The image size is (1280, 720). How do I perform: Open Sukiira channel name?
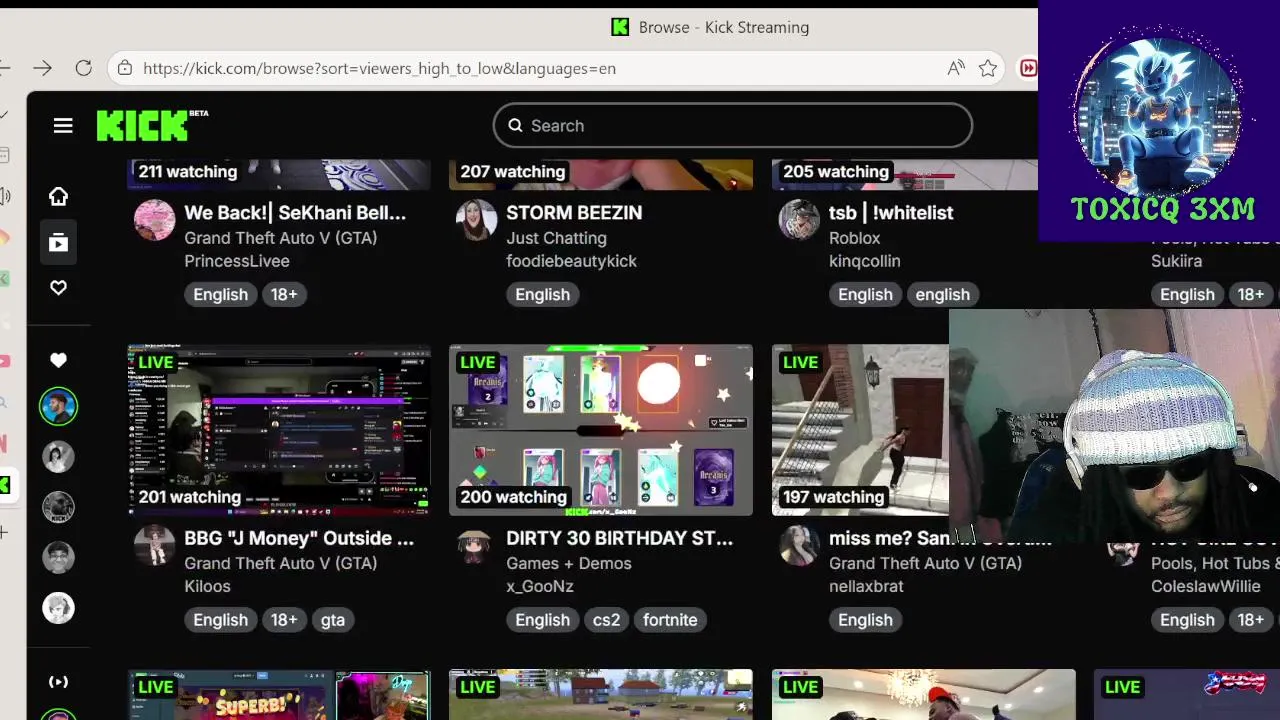coord(1177,261)
